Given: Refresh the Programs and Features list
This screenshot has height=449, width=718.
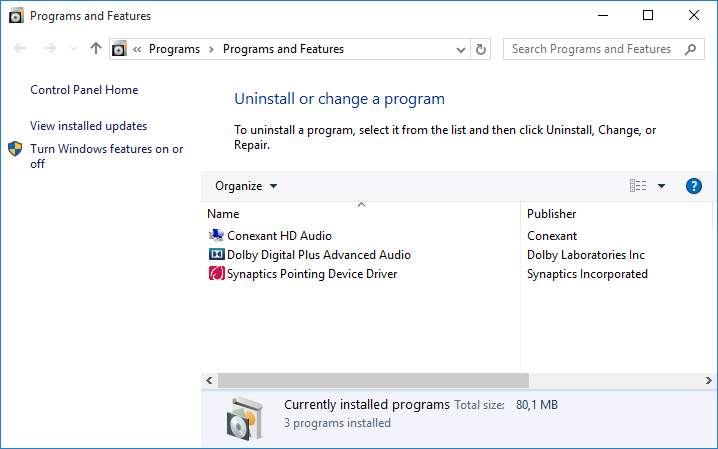Looking at the screenshot, I should (480, 49).
